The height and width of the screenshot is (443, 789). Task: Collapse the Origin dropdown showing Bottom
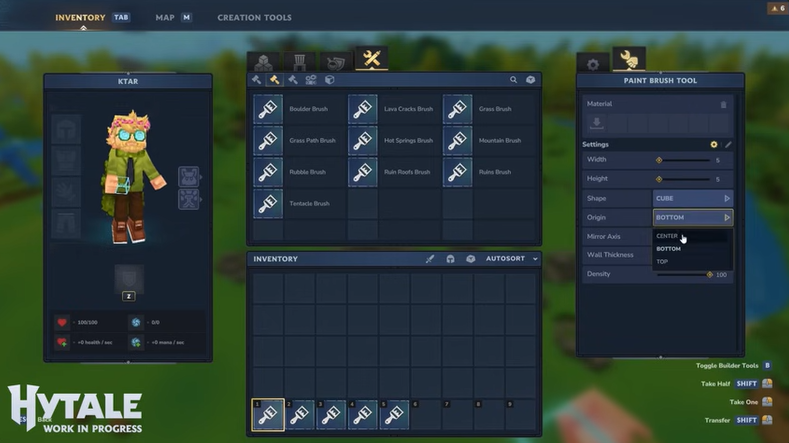pos(692,217)
